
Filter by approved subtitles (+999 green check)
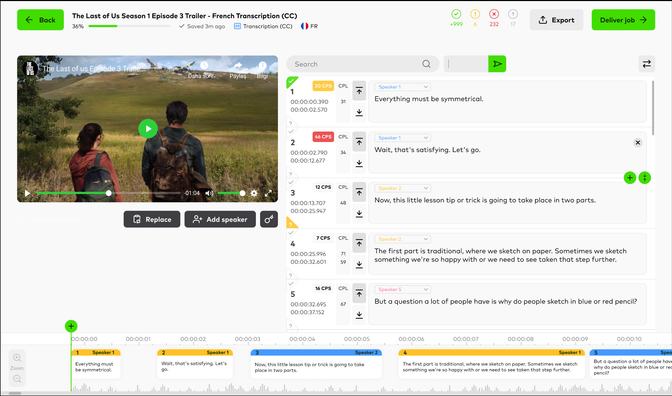456,18
